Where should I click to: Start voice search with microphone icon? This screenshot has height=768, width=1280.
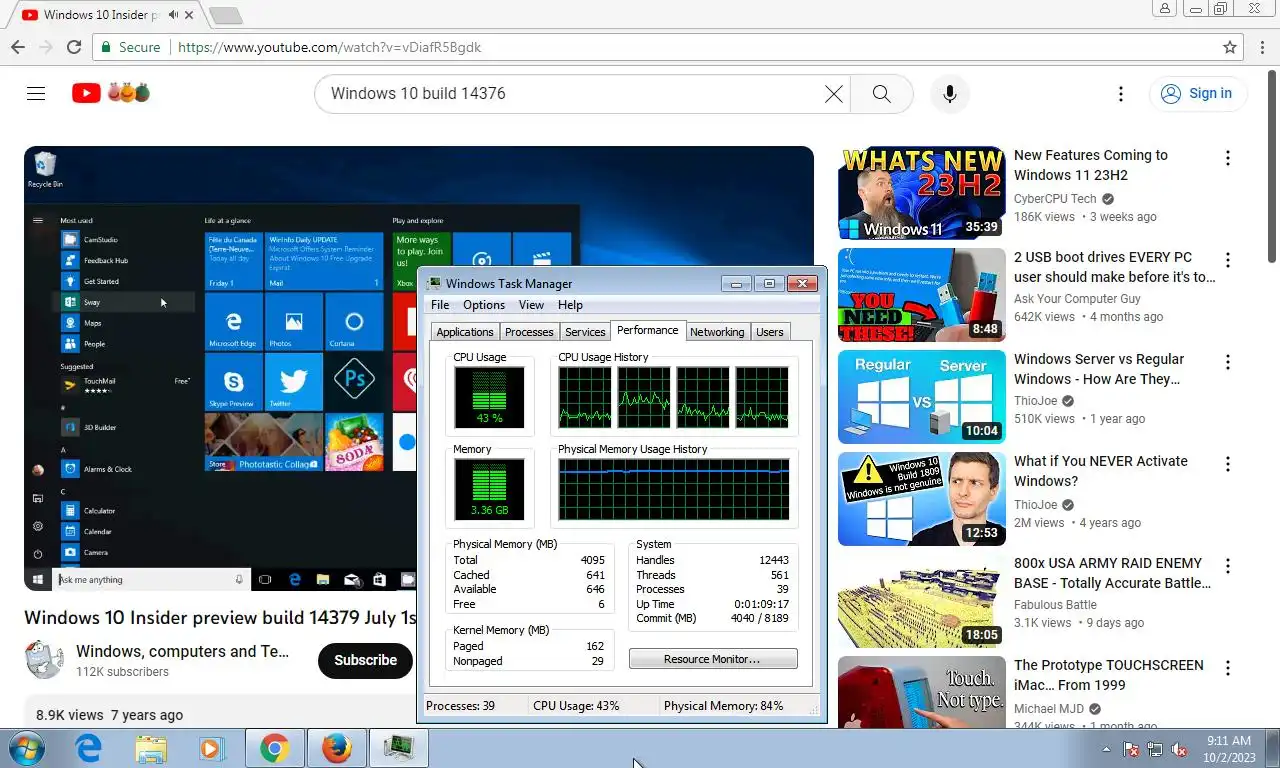pos(949,93)
